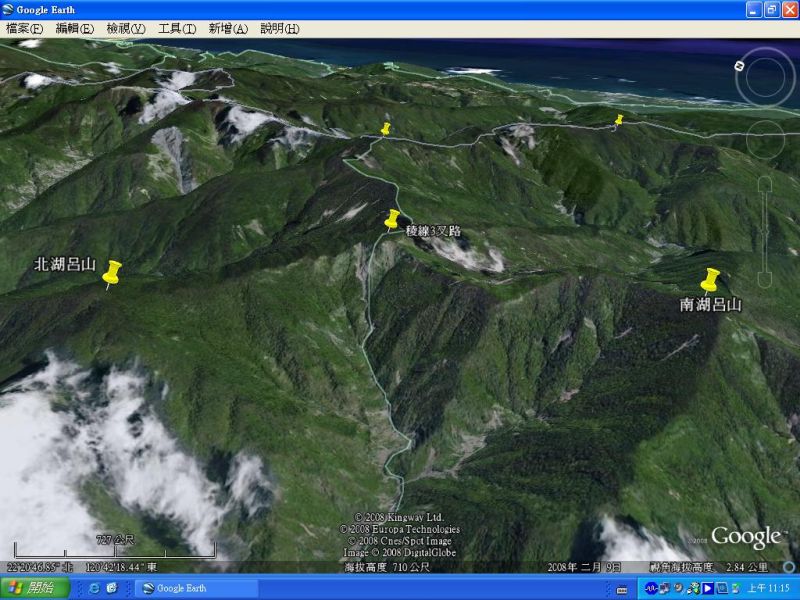Click the blue play-button tray icon
The width and height of the screenshot is (800, 600).
pos(708,588)
